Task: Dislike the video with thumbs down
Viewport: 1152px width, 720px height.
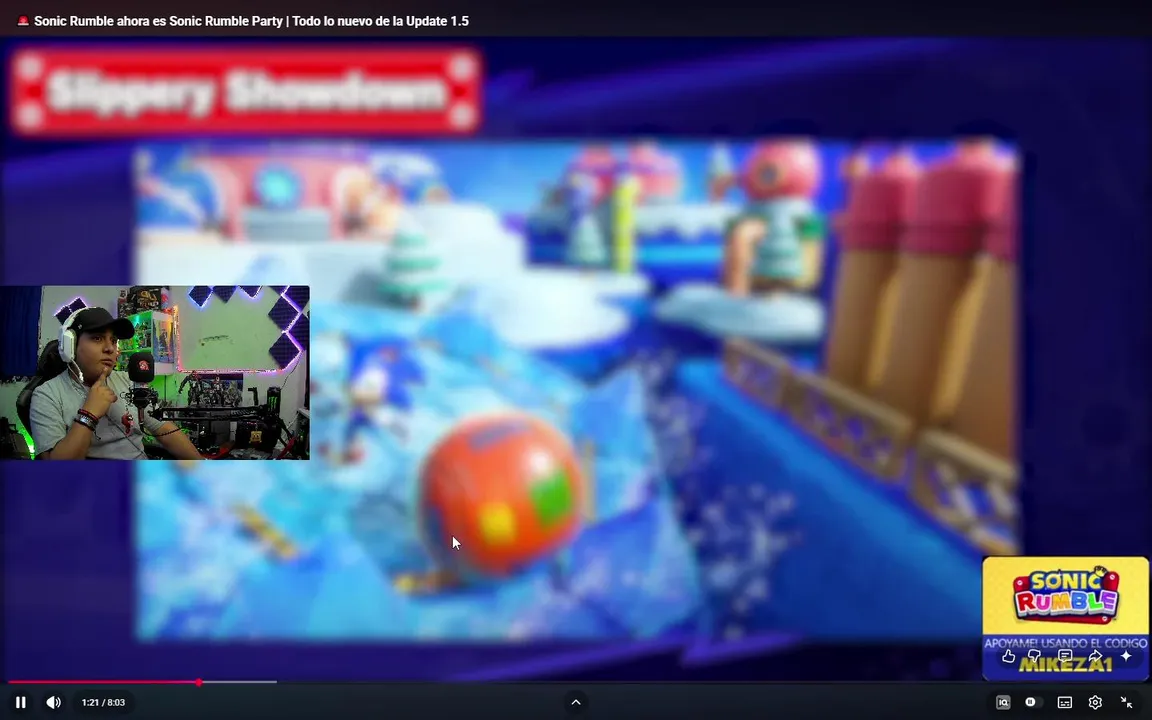Action: [1034, 656]
